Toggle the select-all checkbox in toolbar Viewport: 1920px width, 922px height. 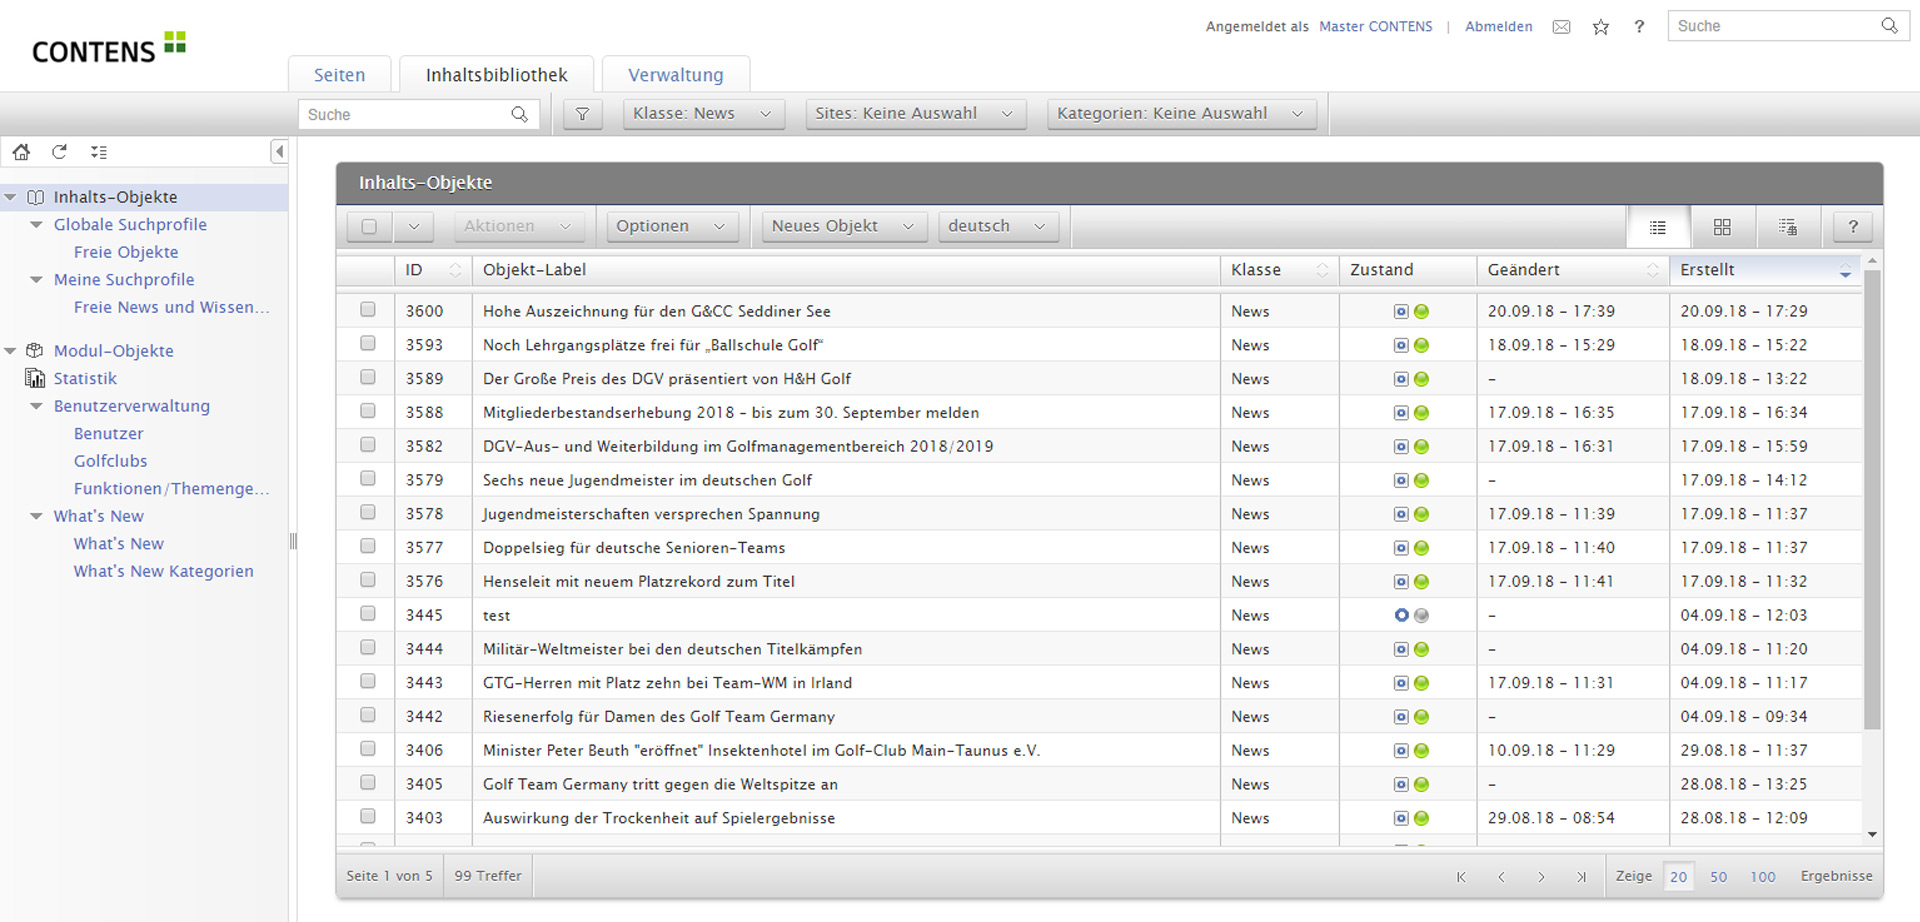pyautogui.click(x=369, y=227)
